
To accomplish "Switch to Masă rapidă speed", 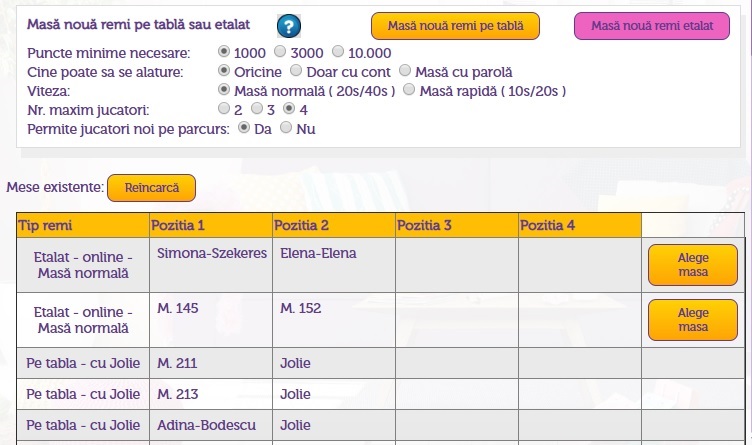I will click(x=409, y=89).
